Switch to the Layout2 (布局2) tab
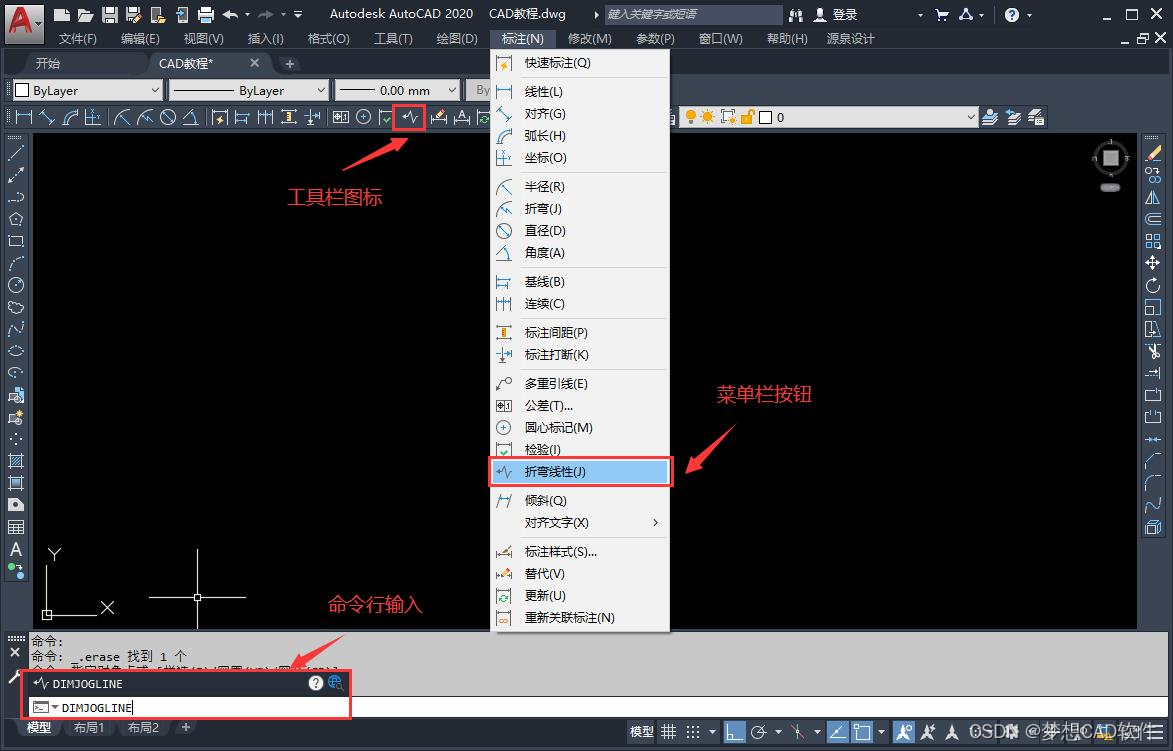 point(143,728)
